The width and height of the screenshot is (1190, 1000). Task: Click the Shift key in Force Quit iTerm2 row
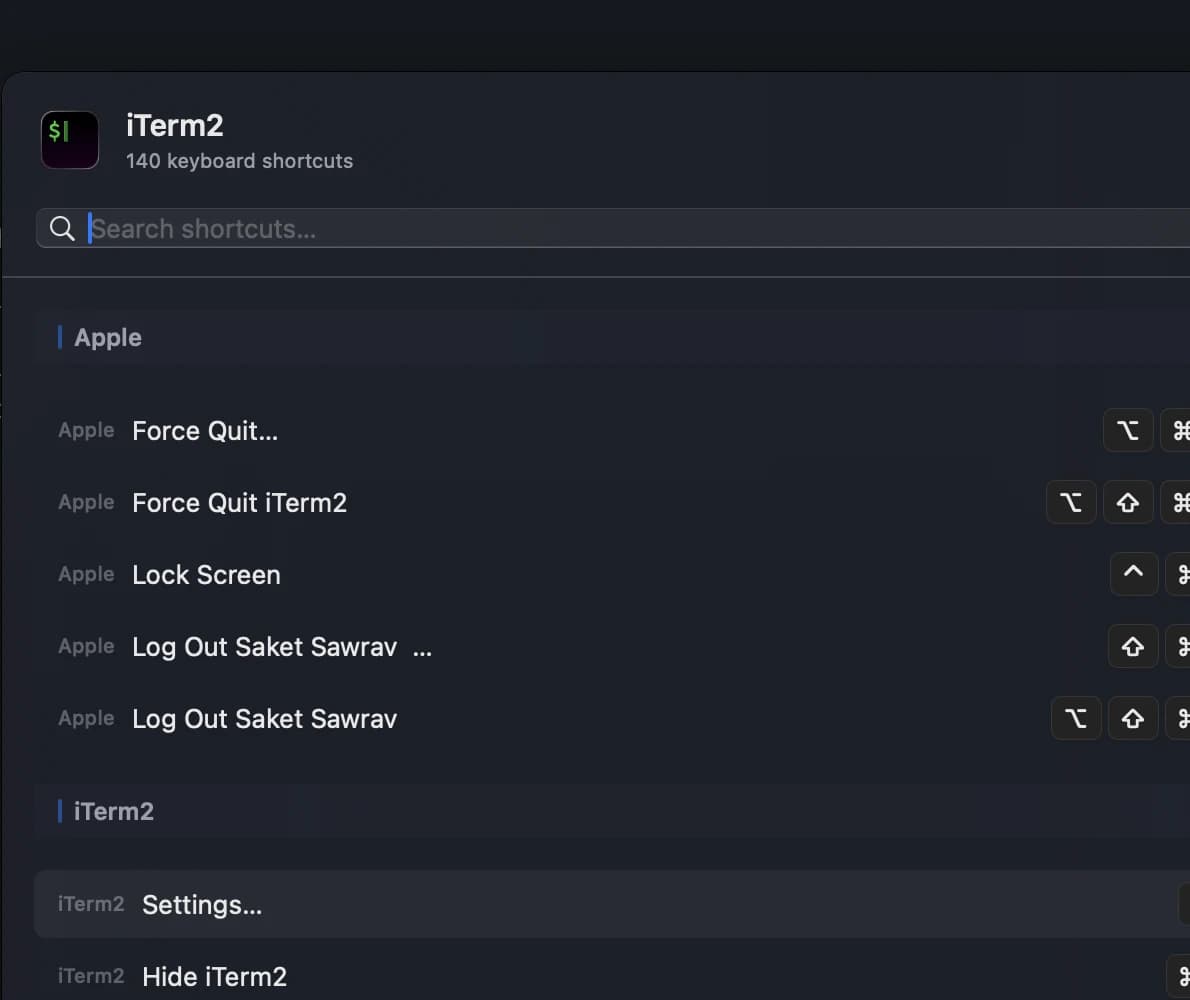(1128, 503)
